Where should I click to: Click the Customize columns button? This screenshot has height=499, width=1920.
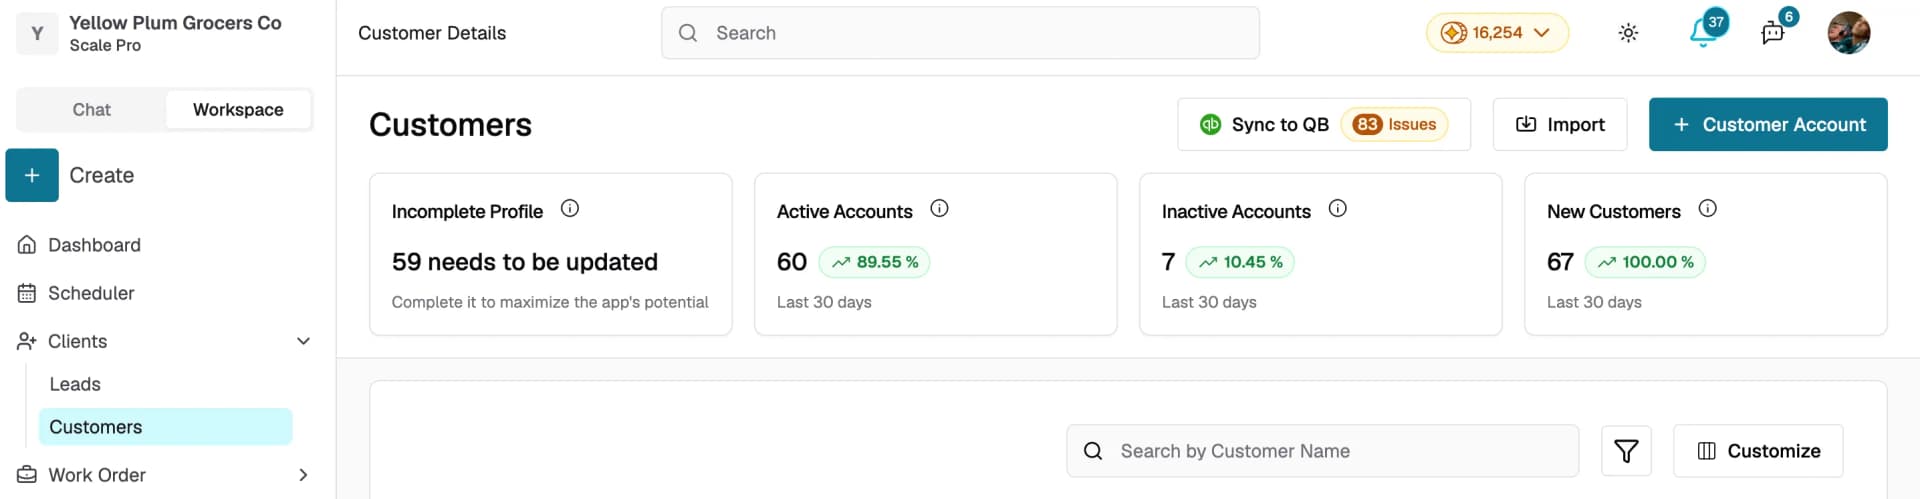[x=1758, y=451]
